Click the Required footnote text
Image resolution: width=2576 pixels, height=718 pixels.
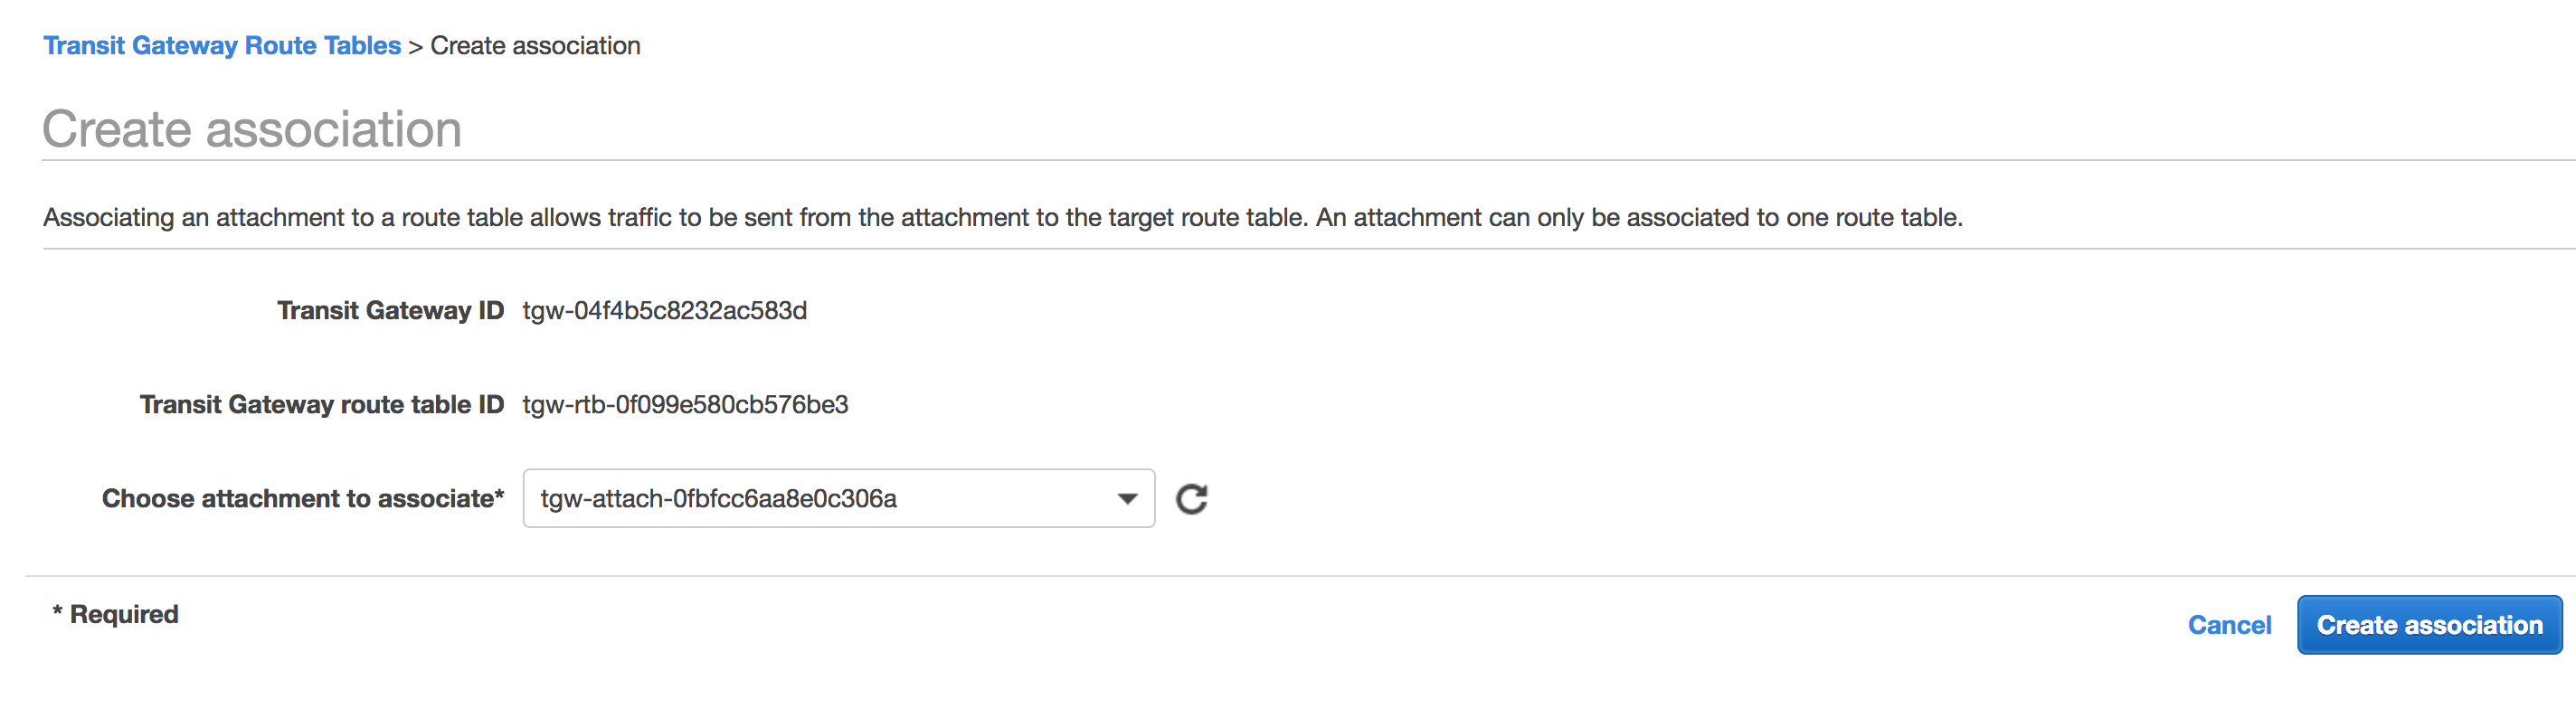tap(115, 614)
